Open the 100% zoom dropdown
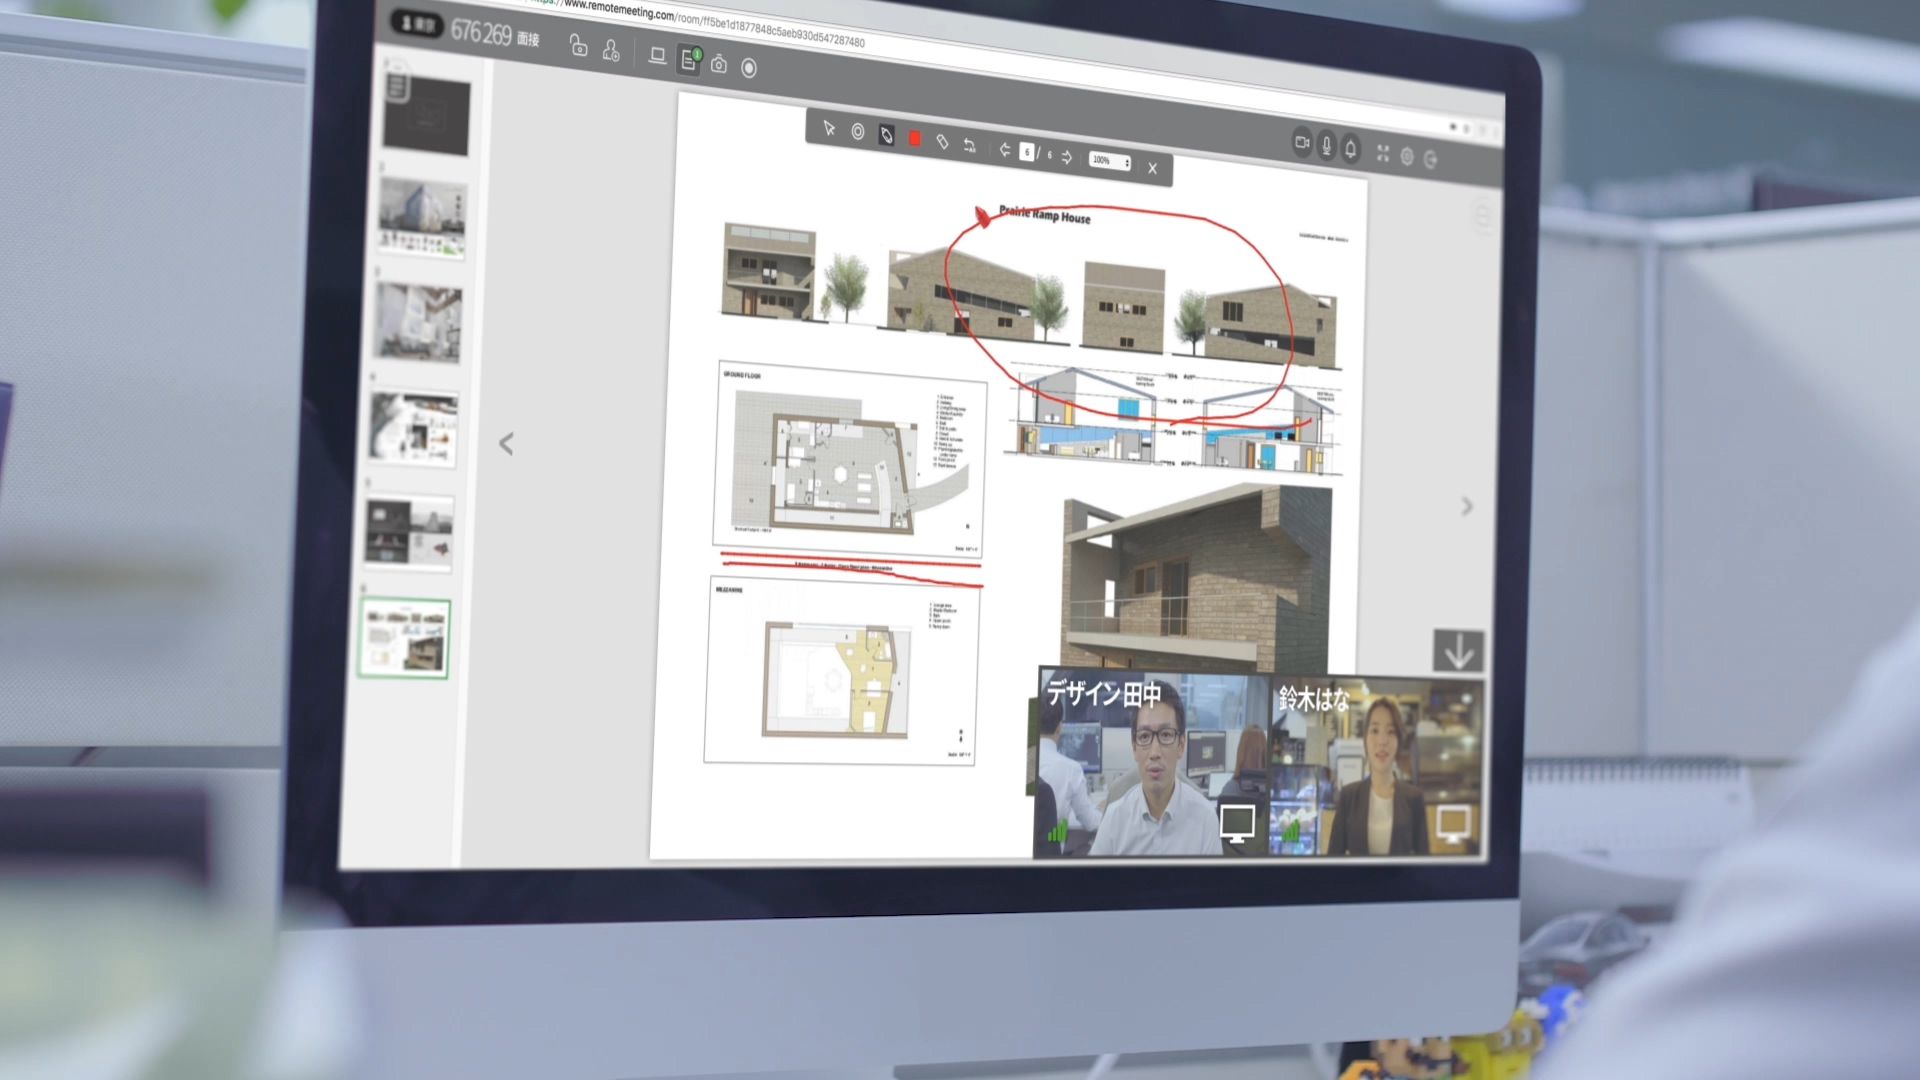The image size is (1920, 1080). (1109, 161)
